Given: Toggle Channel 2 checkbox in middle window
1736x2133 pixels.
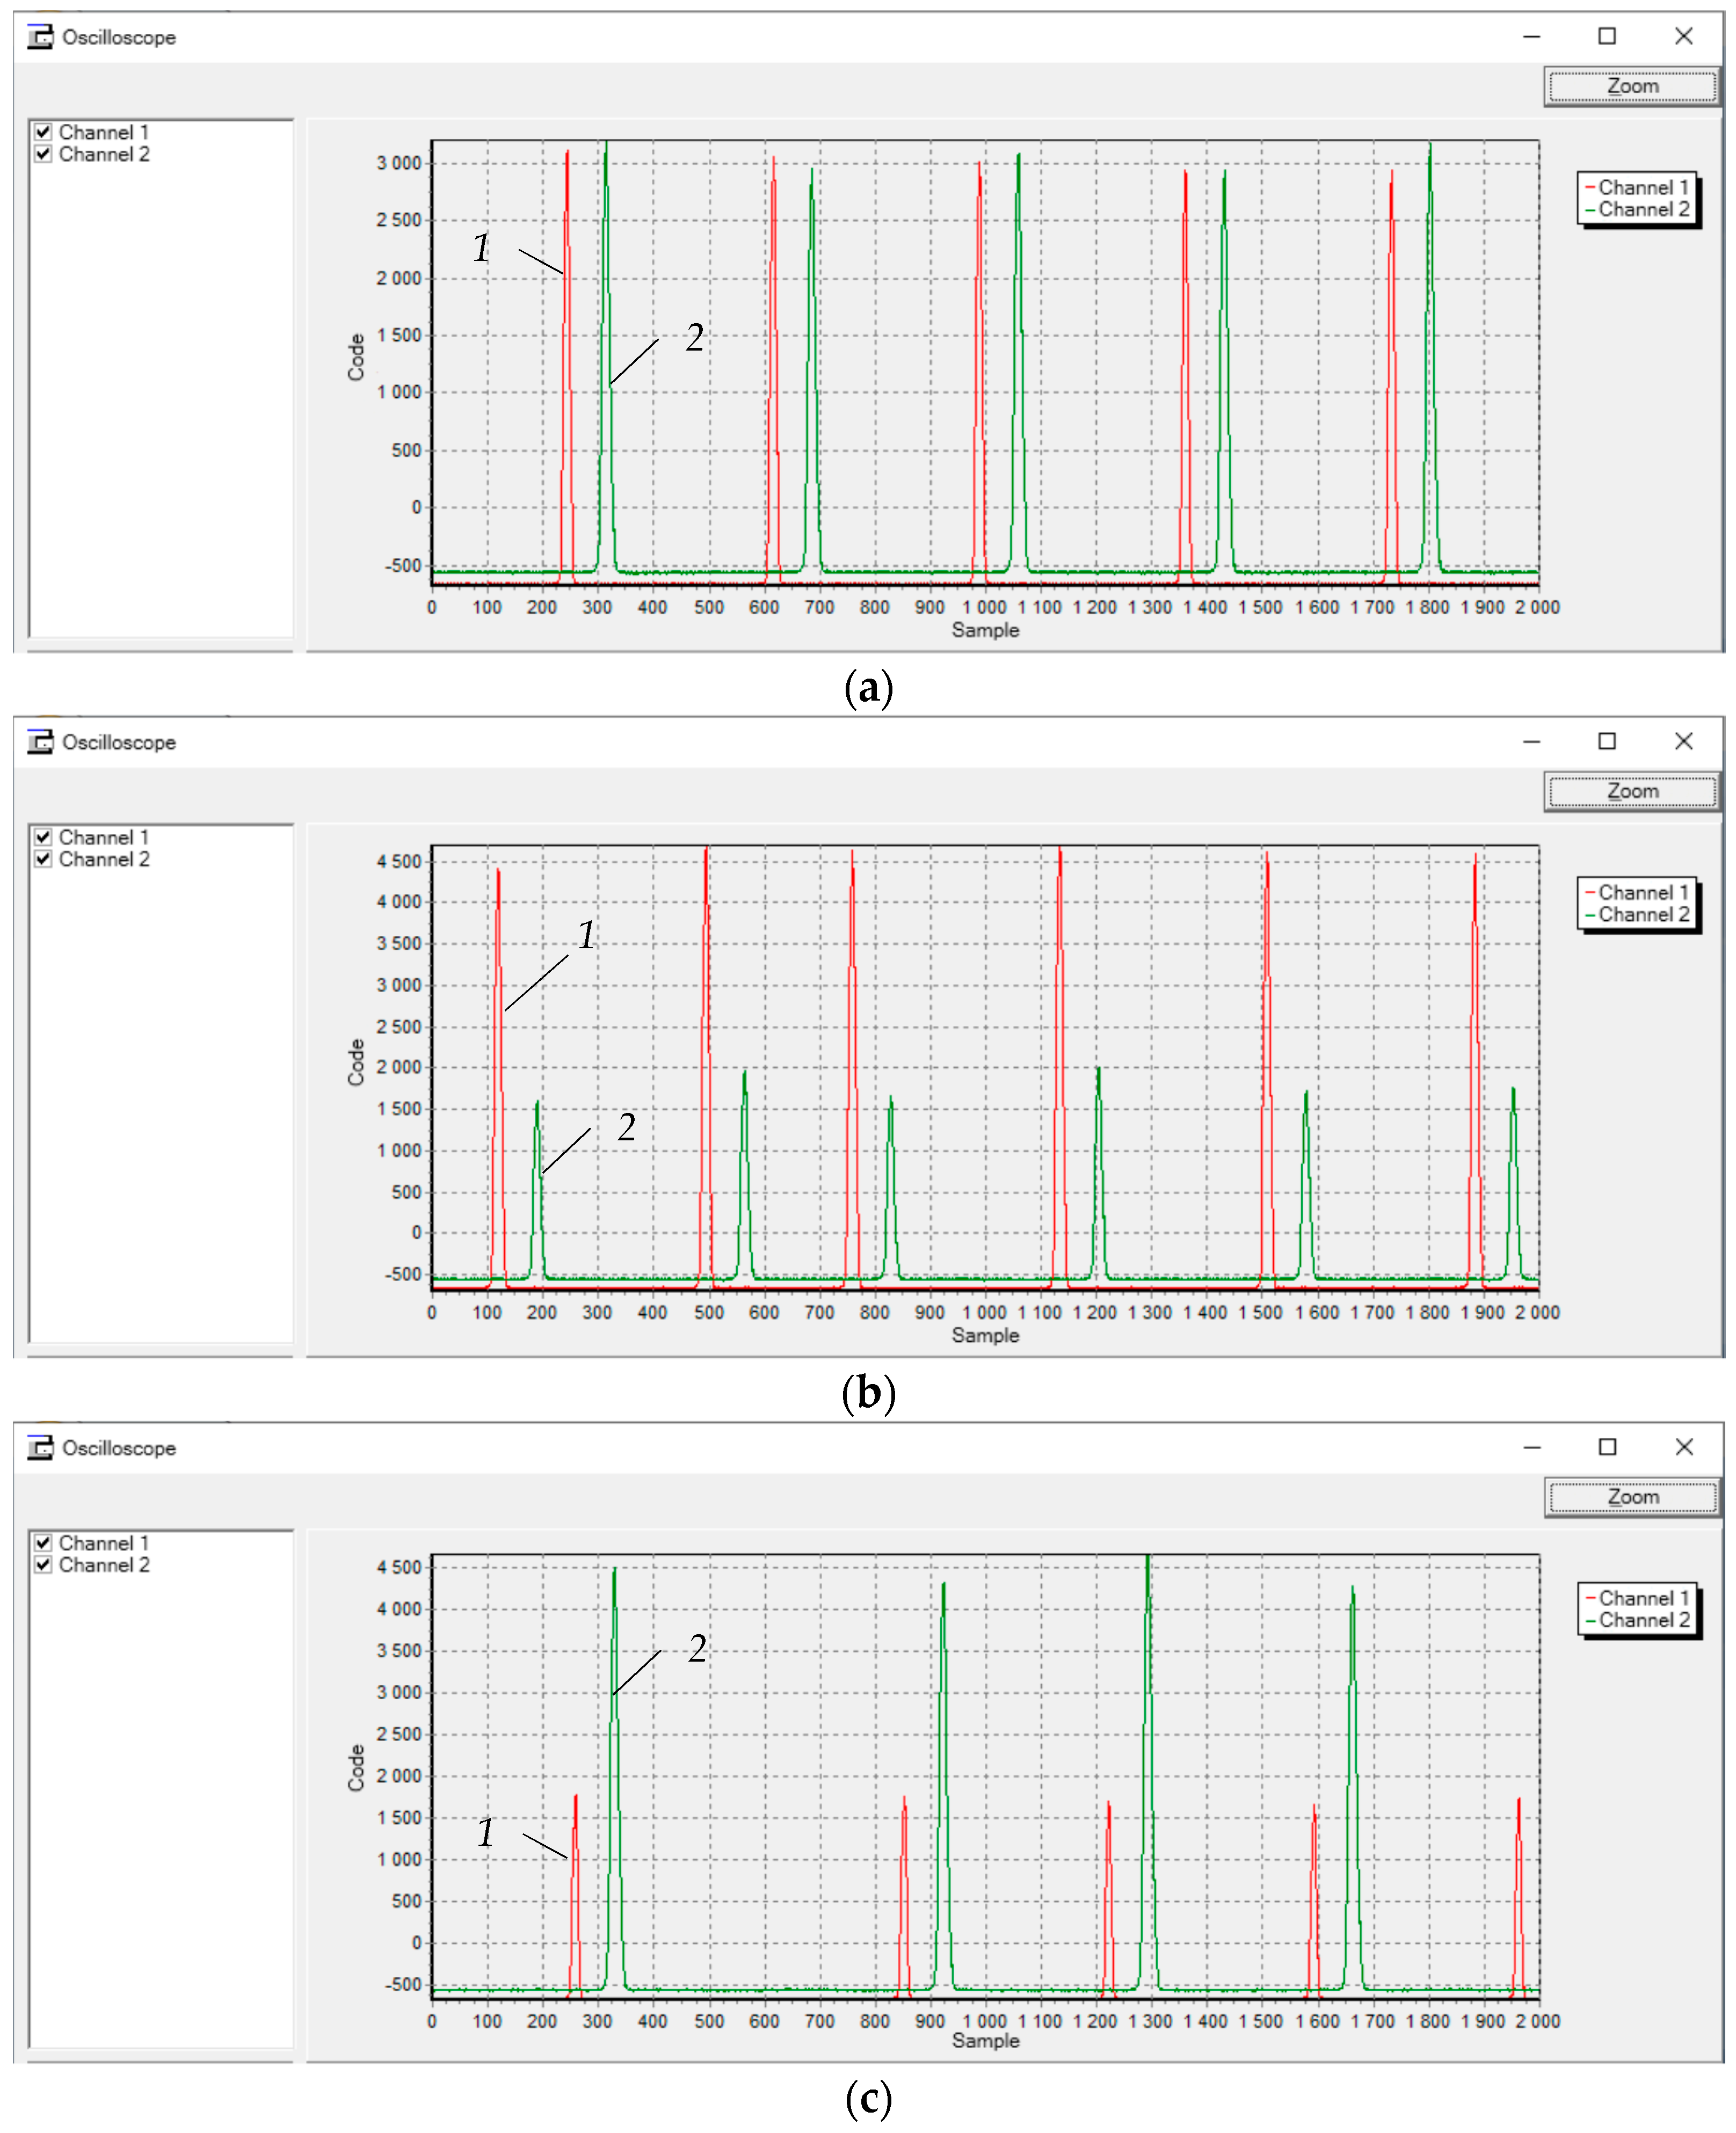Looking at the screenshot, I should pos(43,859).
